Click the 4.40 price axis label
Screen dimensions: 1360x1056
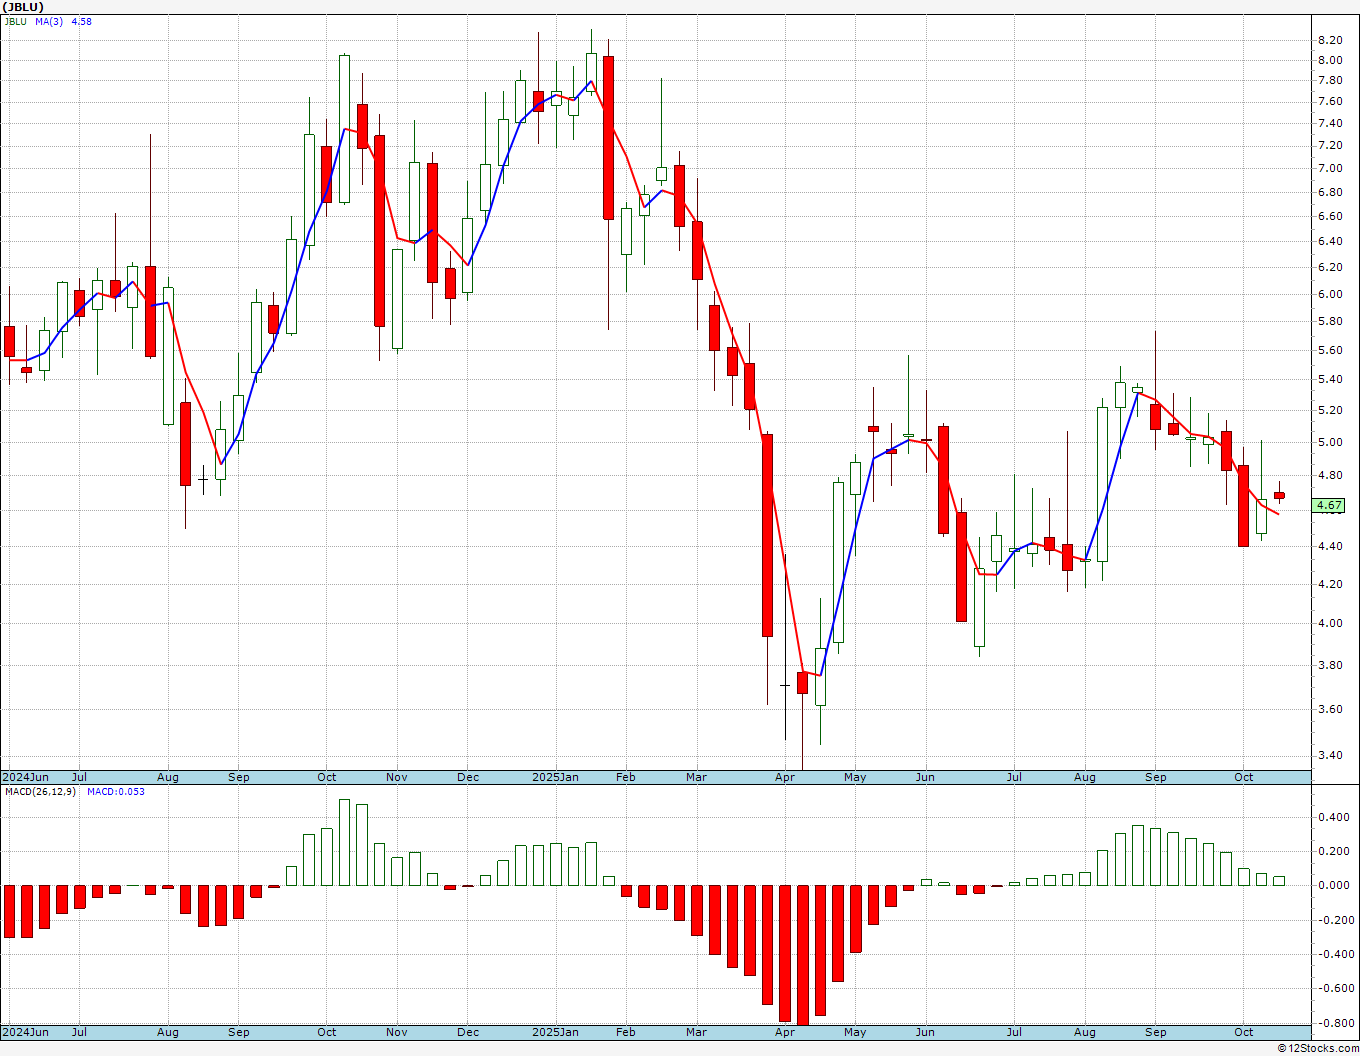click(x=1330, y=546)
